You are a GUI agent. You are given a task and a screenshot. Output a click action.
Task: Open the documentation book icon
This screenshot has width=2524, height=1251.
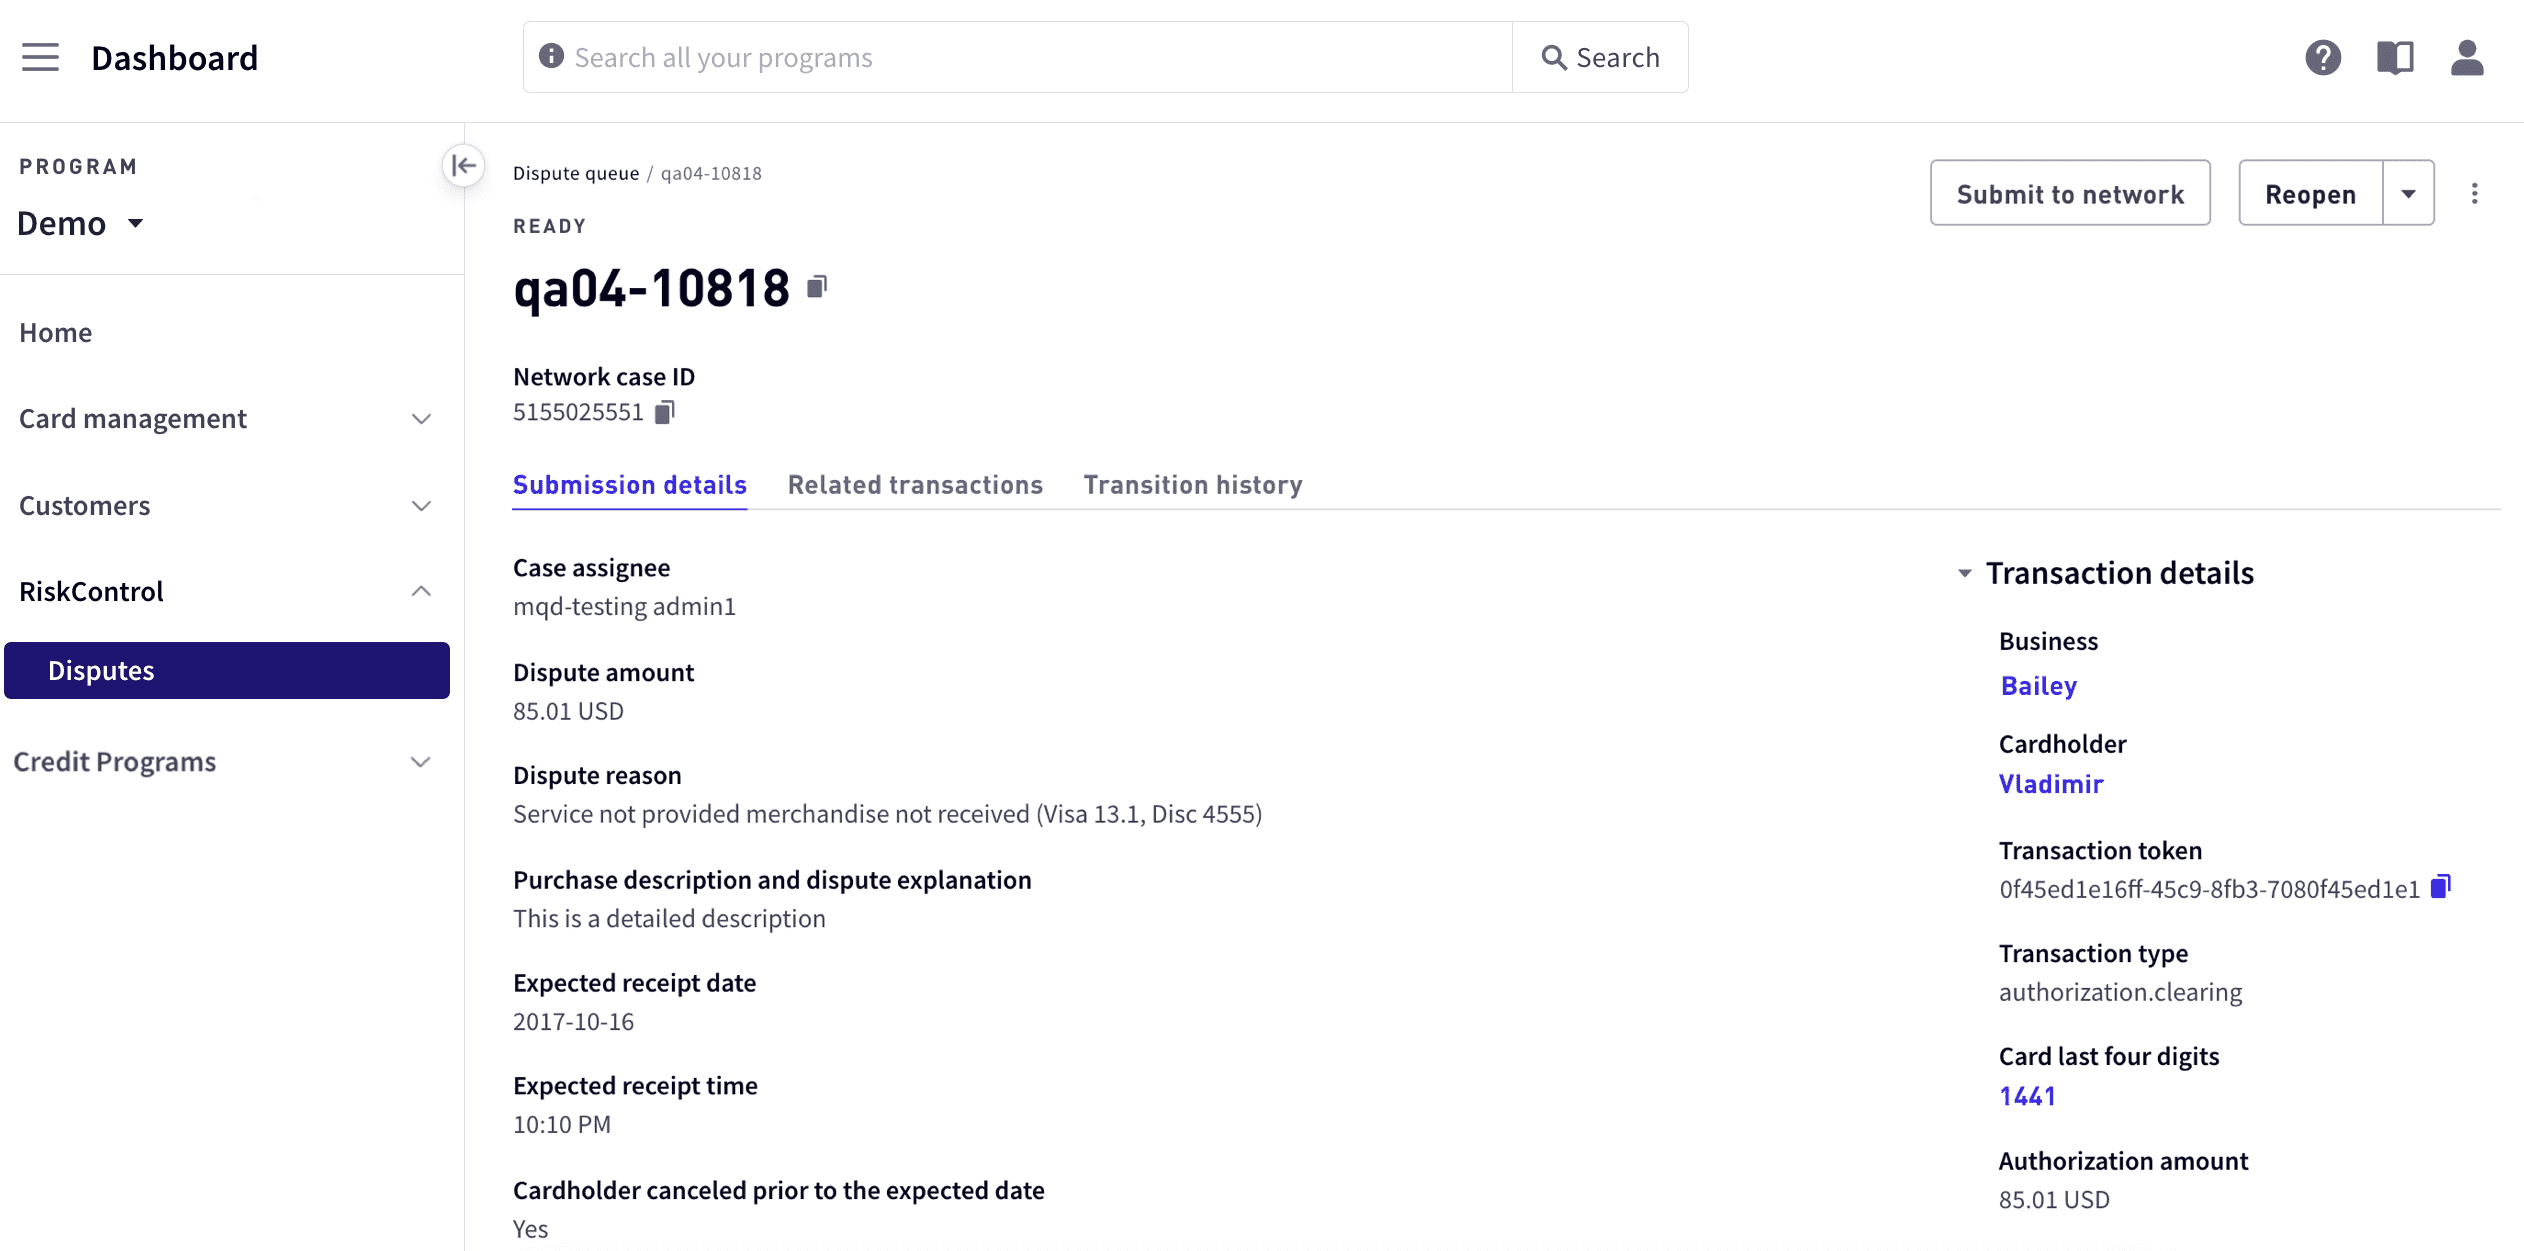[x=2395, y=58]
